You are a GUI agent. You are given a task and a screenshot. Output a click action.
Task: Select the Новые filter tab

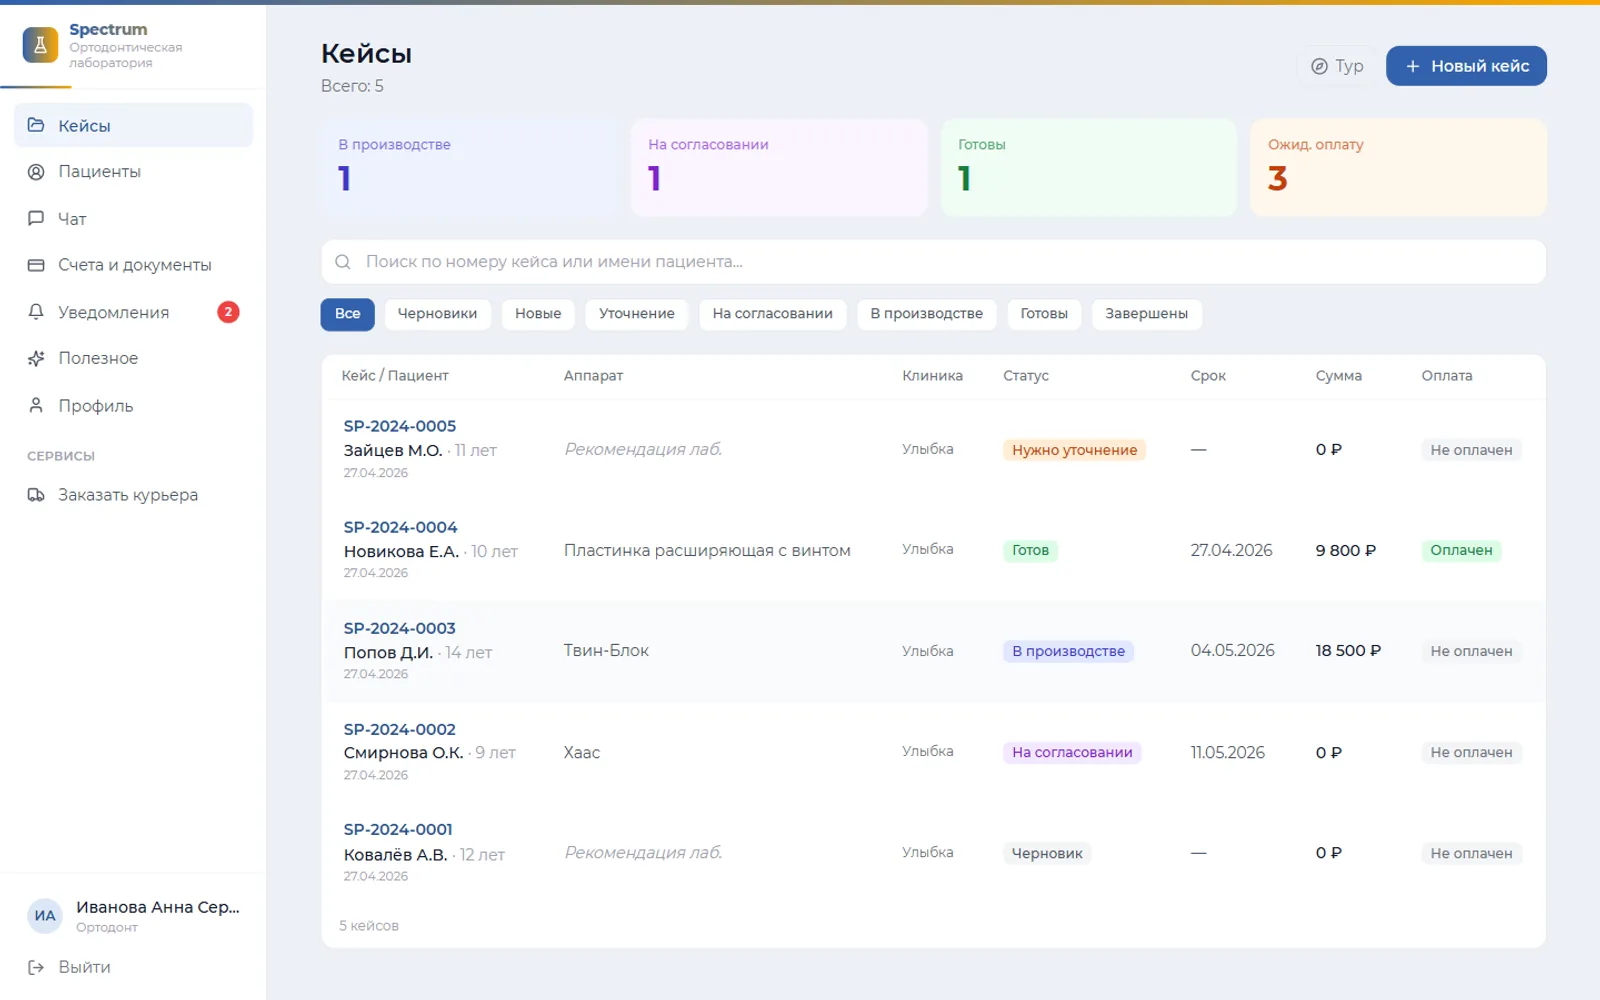538,314
